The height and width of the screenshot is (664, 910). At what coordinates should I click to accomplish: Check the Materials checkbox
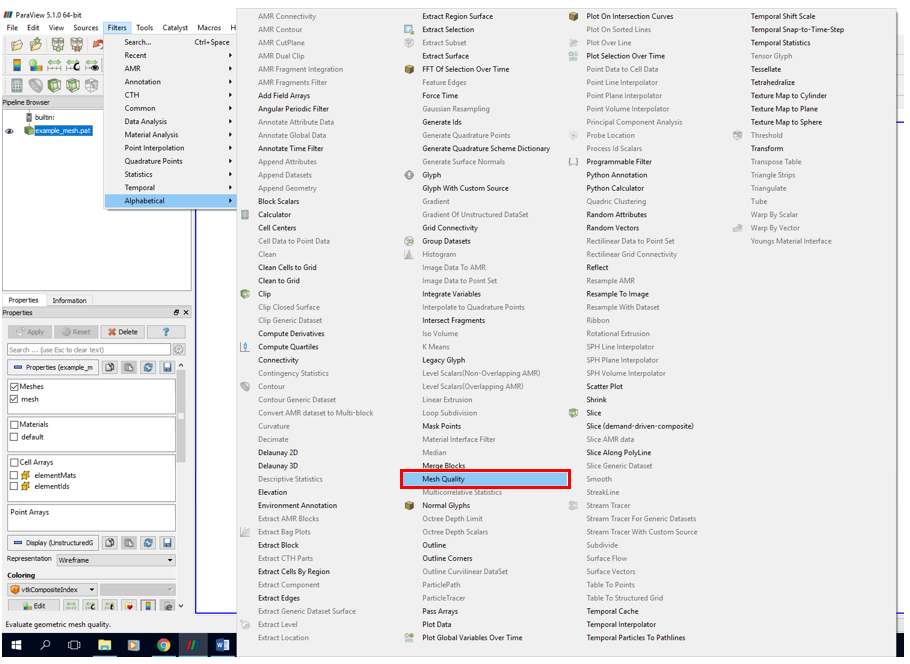(x=14, y=424)
